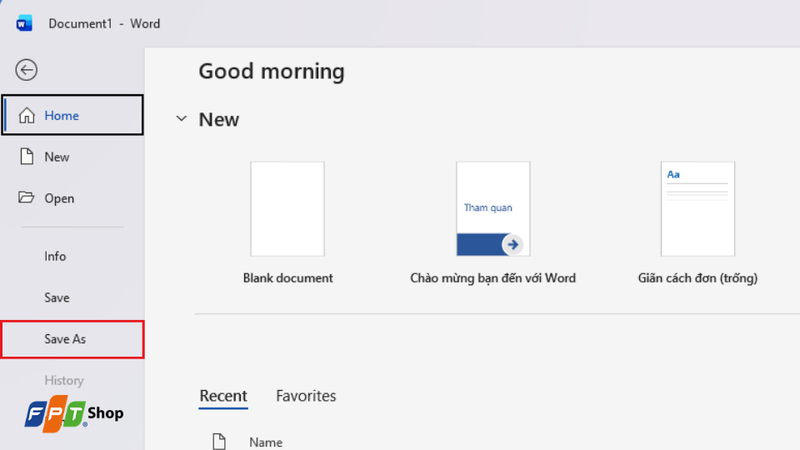Click the back arrow circle icon
This screenshot has width=800, height=450.
(x=26, y=70)
